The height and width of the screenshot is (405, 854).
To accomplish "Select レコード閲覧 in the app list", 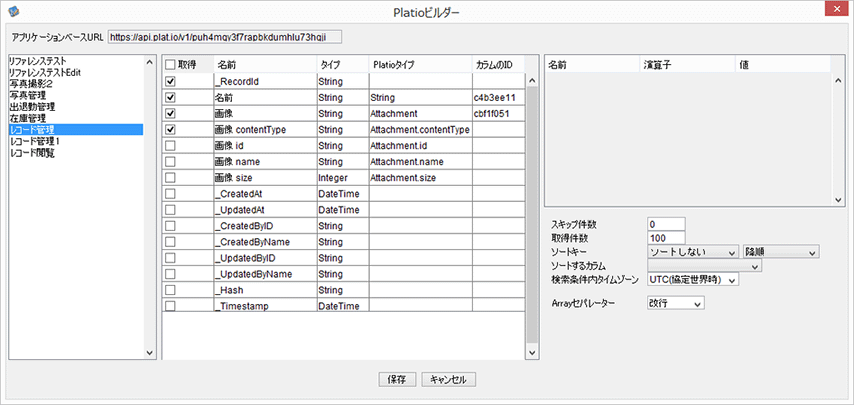I will click(x=76, y=152).
